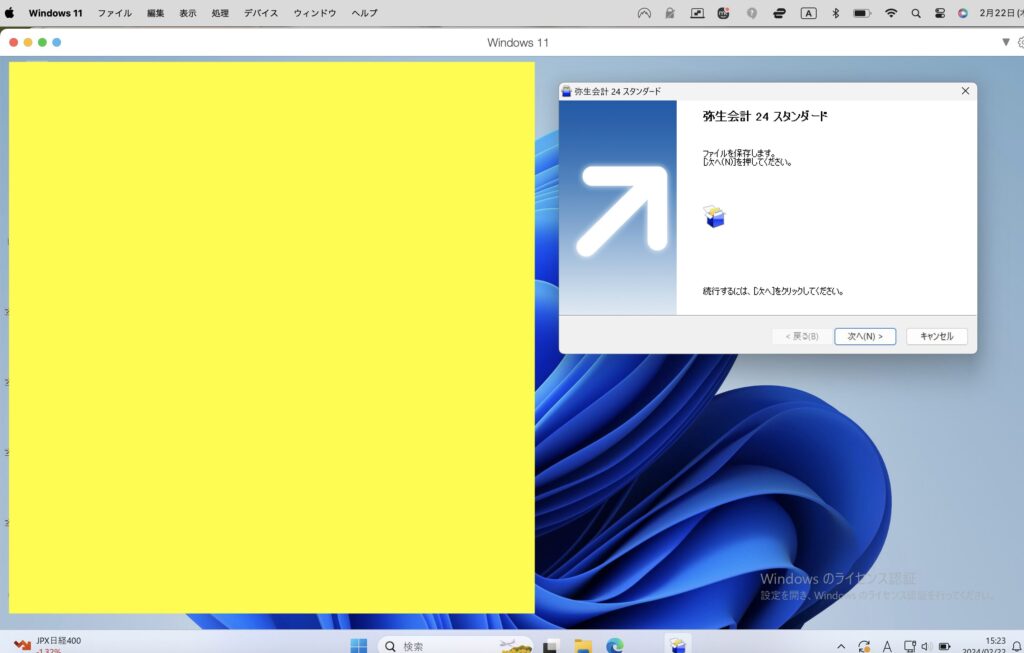
Task: Click the display mirroring icon in the macOS menu bar
Action: click(x=697, y=13)
